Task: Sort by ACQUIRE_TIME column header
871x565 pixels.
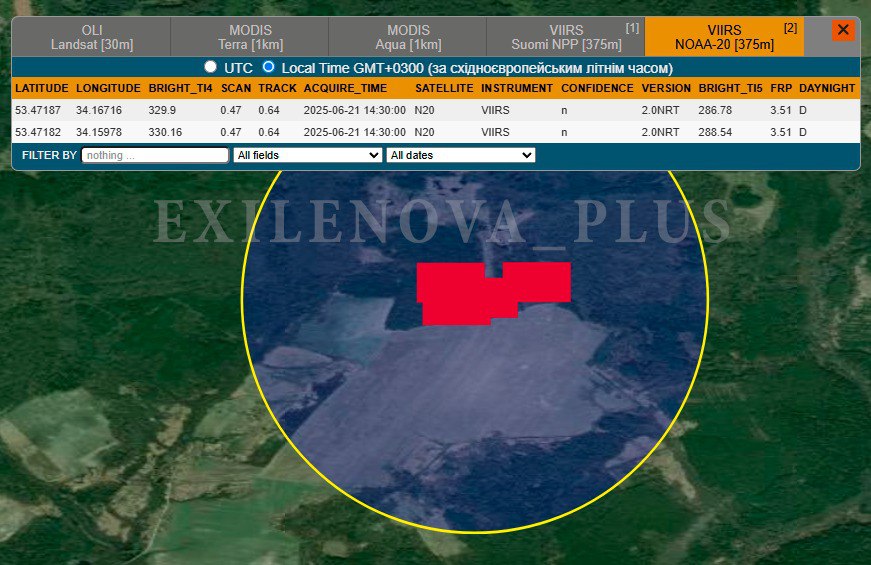Action: (x=345, y=88)
